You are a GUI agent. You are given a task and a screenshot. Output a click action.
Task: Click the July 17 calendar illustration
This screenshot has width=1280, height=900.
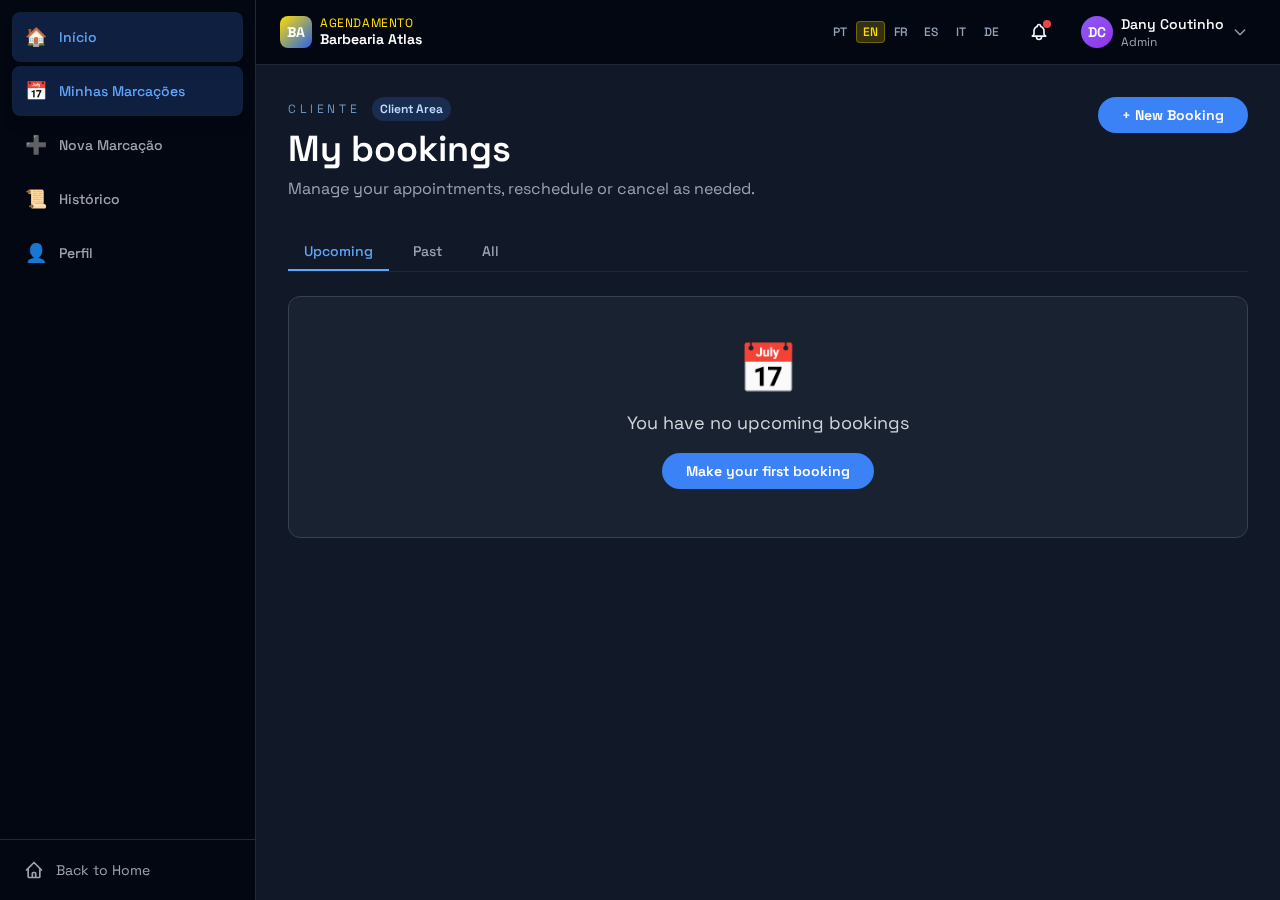[768, 367]
